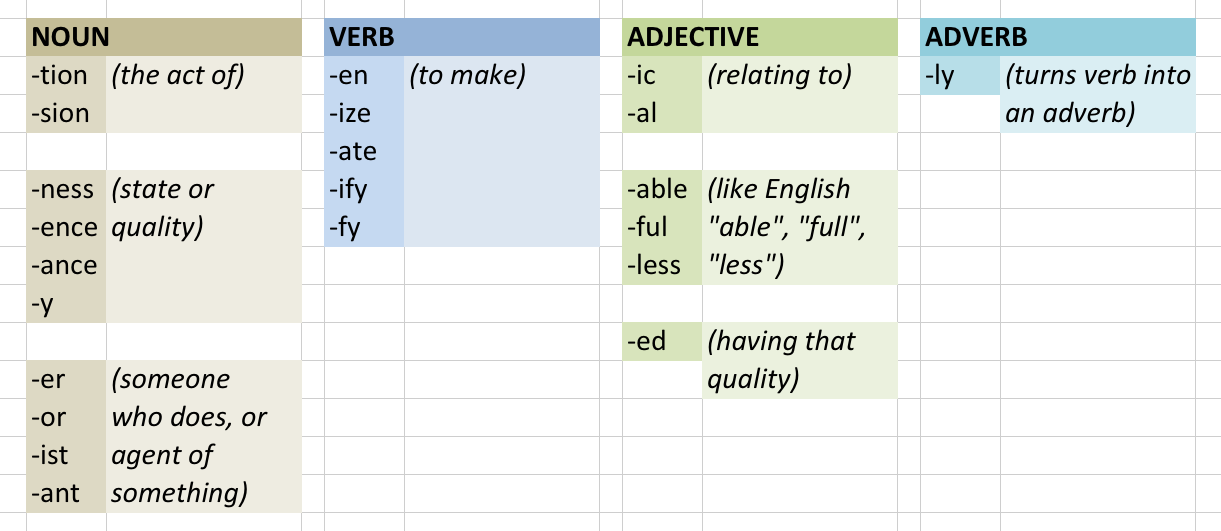
Task: Select the VERB header cell
Action: 462,38
